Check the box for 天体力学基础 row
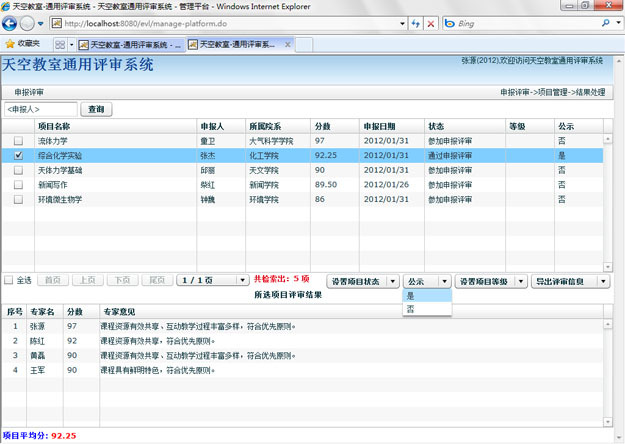 [18, 170]
